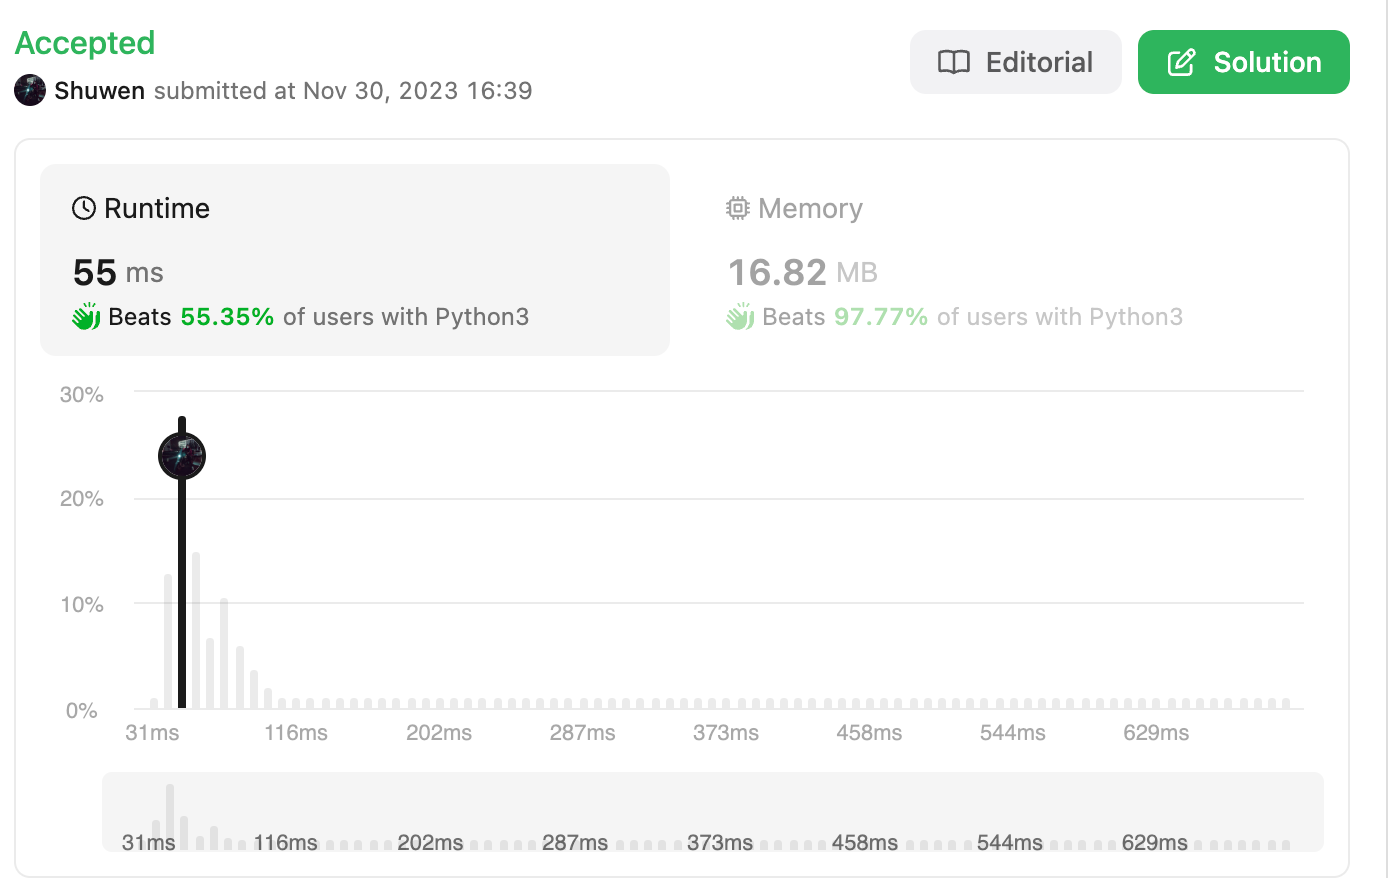Click the green Accepted status text
This screenshot has width=1388, height=878.
(x=85, y=43)
